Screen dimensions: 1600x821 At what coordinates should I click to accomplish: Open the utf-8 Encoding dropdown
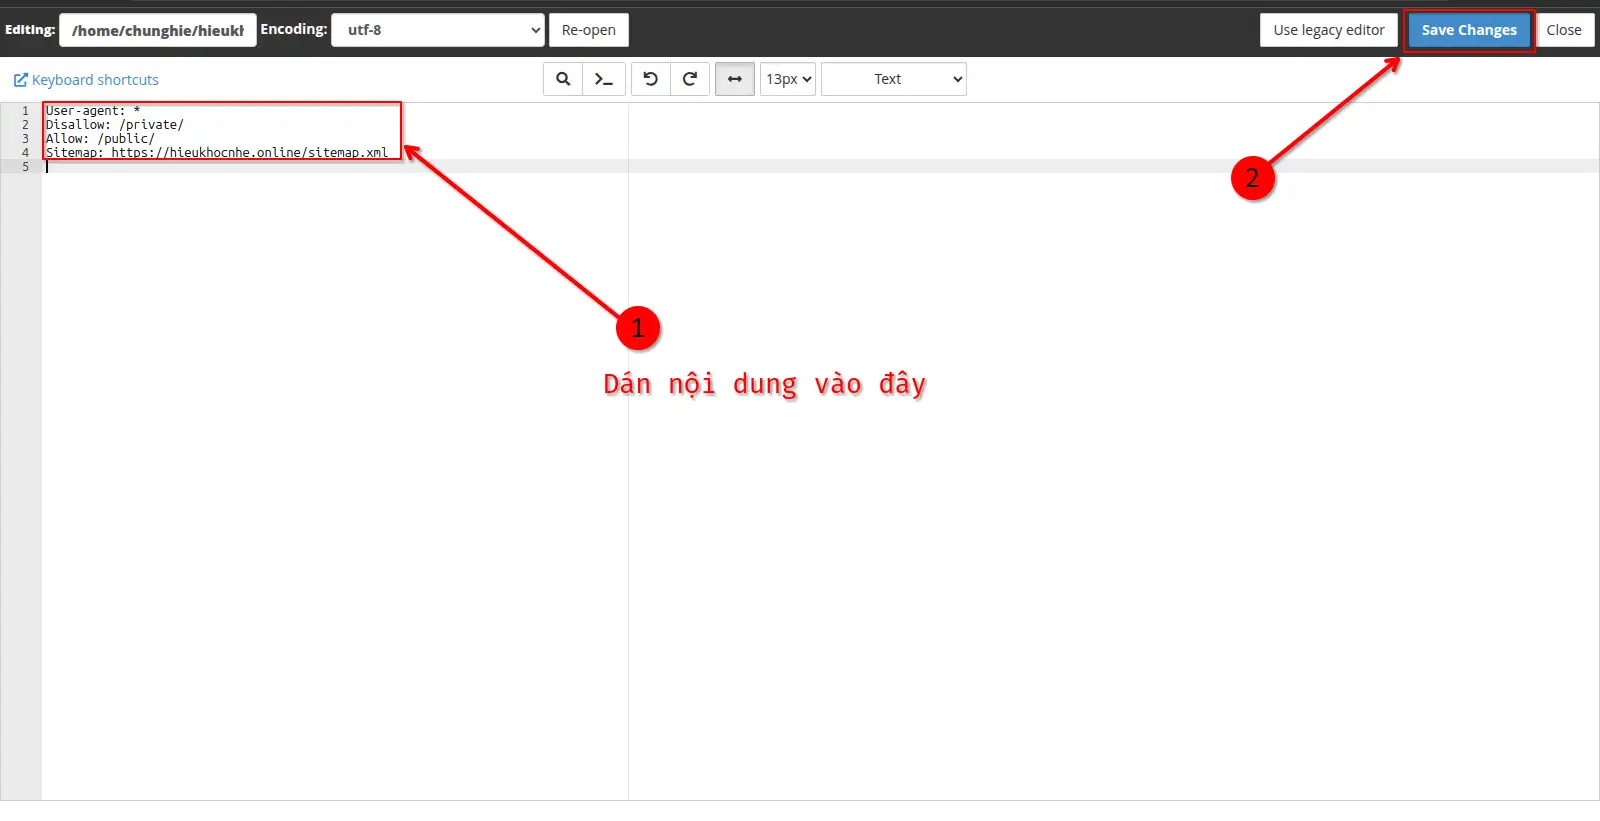pos(438,30)
